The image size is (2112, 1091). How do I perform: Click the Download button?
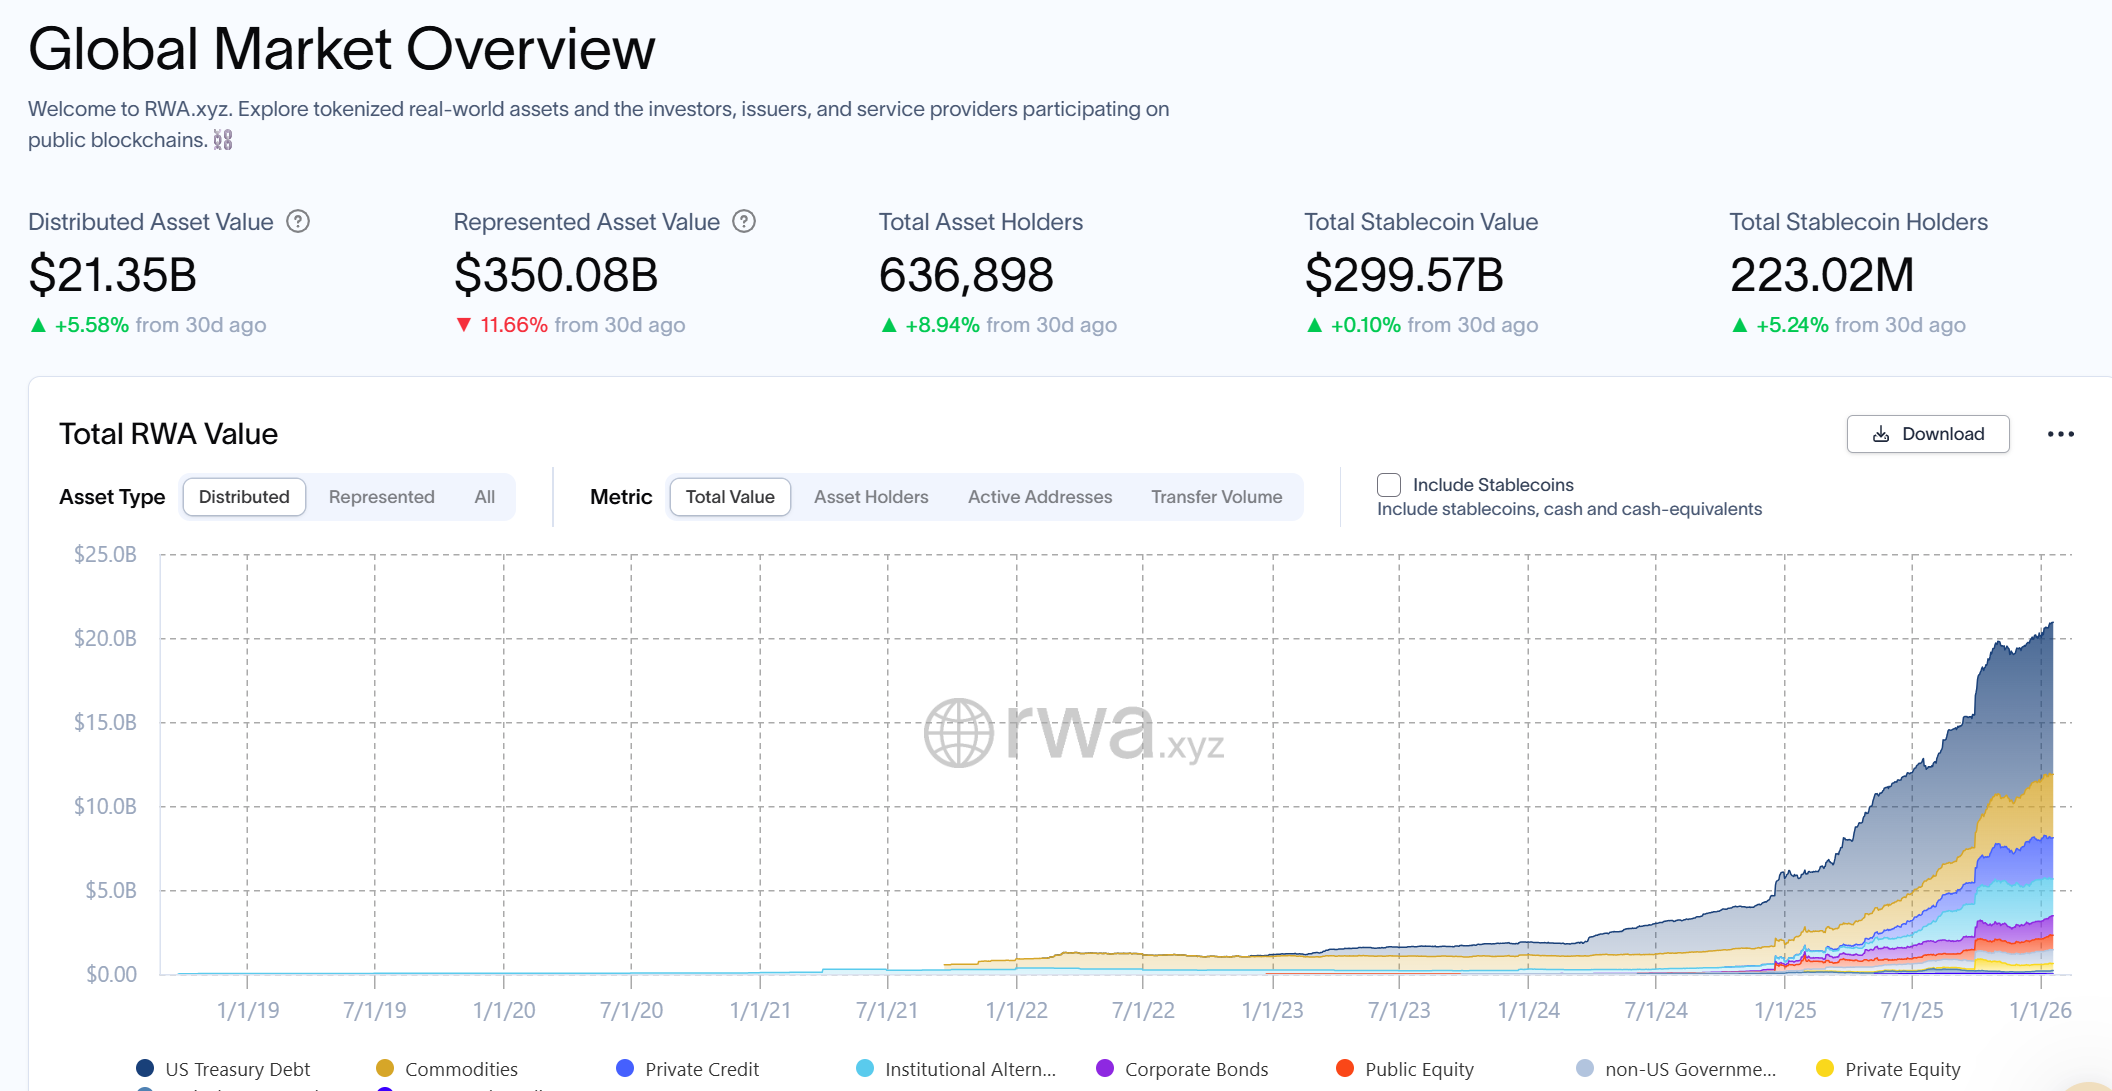1927,434
